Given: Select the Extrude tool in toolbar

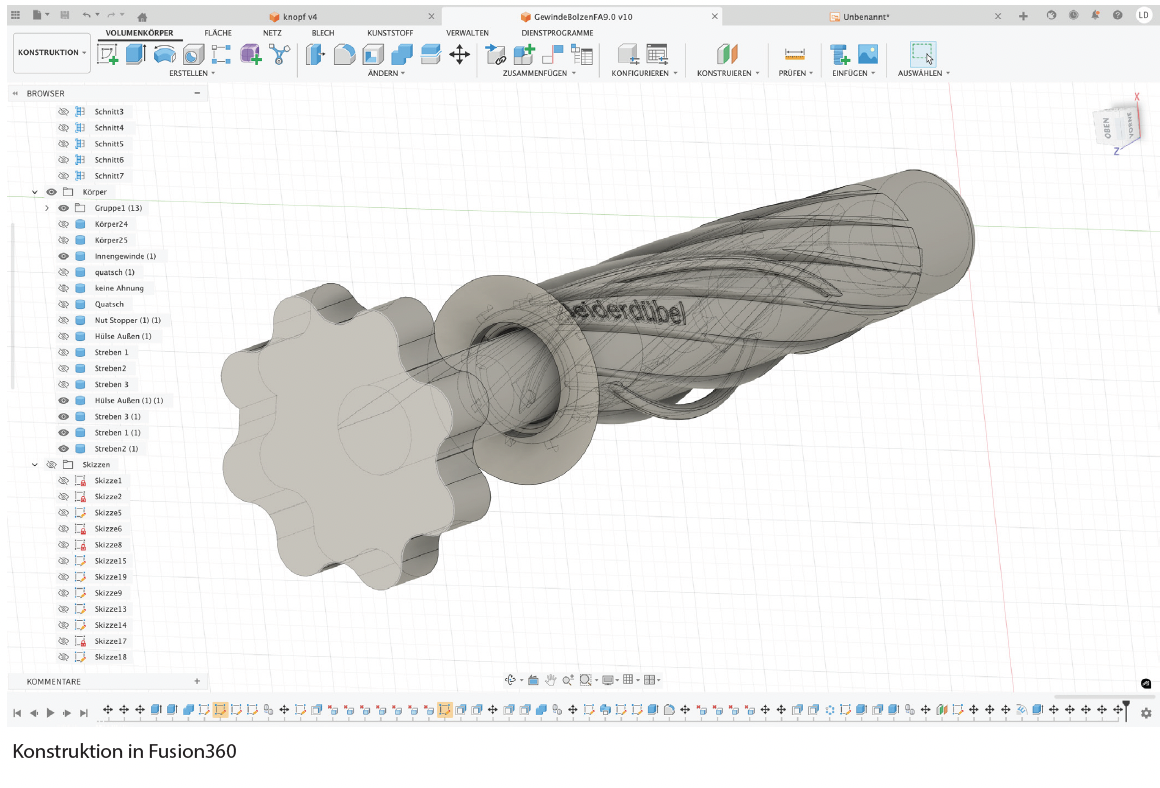Looking at the screenshot, I should pyautogui.click(x=135, y=55).
